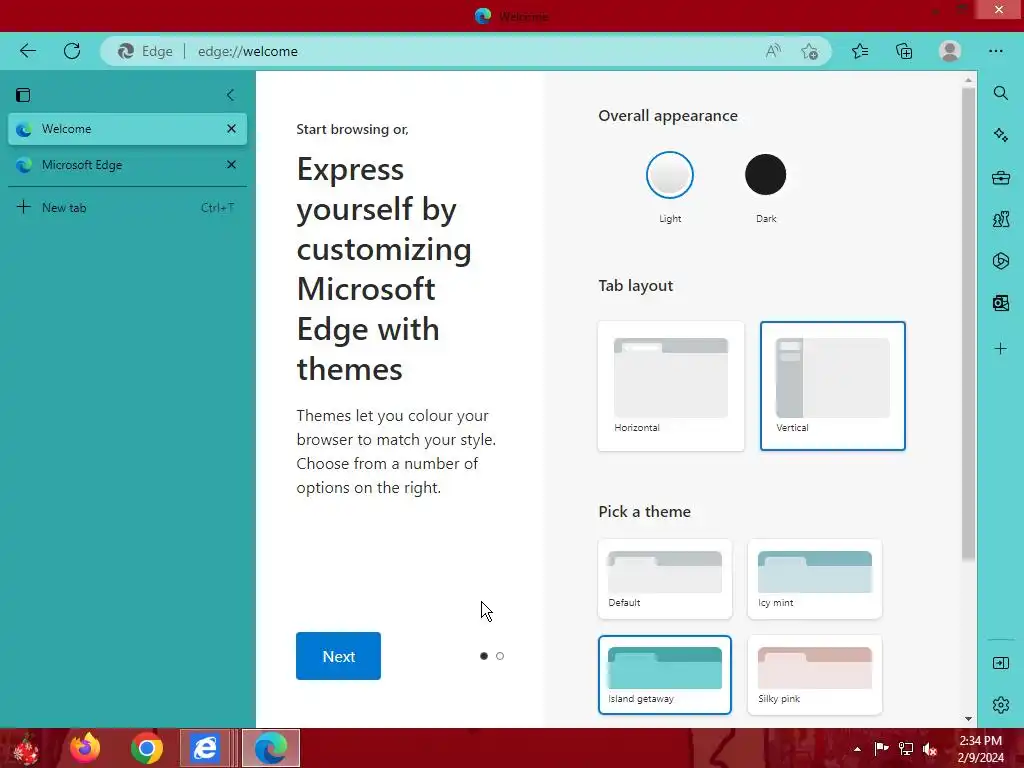Screen dimensions: 1024x768
Task: Open Settings and more ellipsis menu
Action: pos(995,51)
